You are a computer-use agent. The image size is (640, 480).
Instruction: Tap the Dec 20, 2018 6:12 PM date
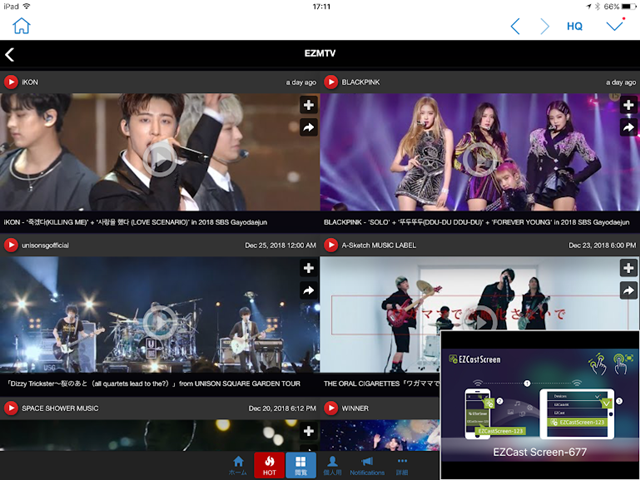pos(282,408)
